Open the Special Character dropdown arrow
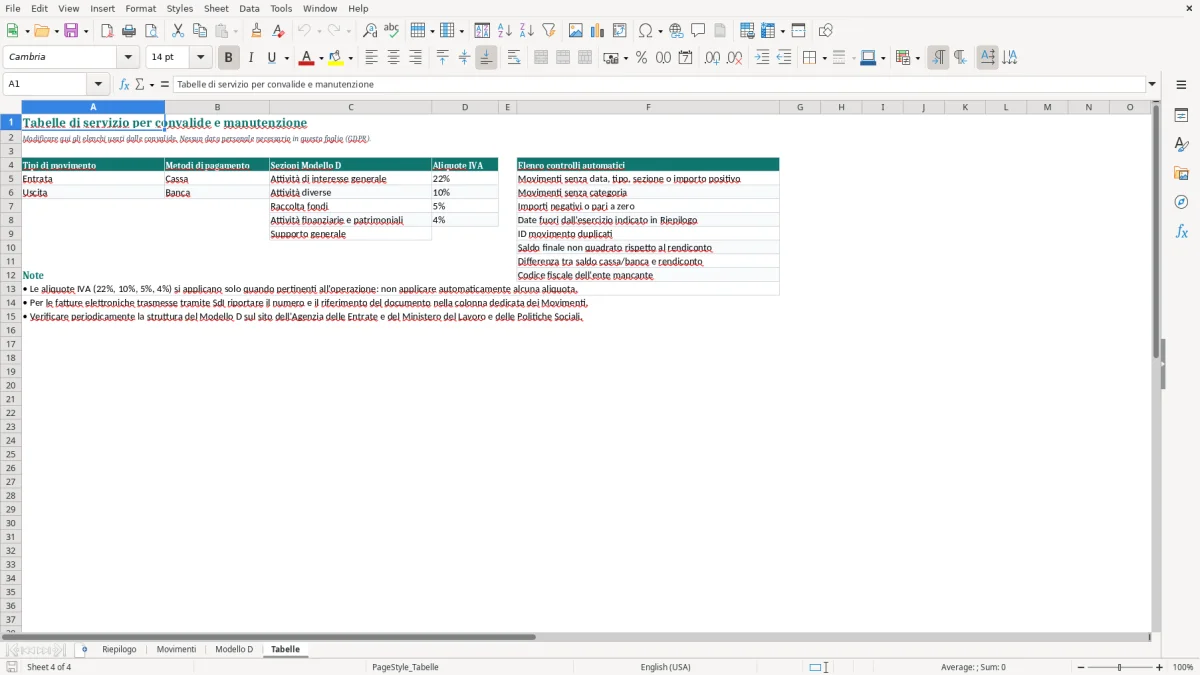 coord(660,31)
